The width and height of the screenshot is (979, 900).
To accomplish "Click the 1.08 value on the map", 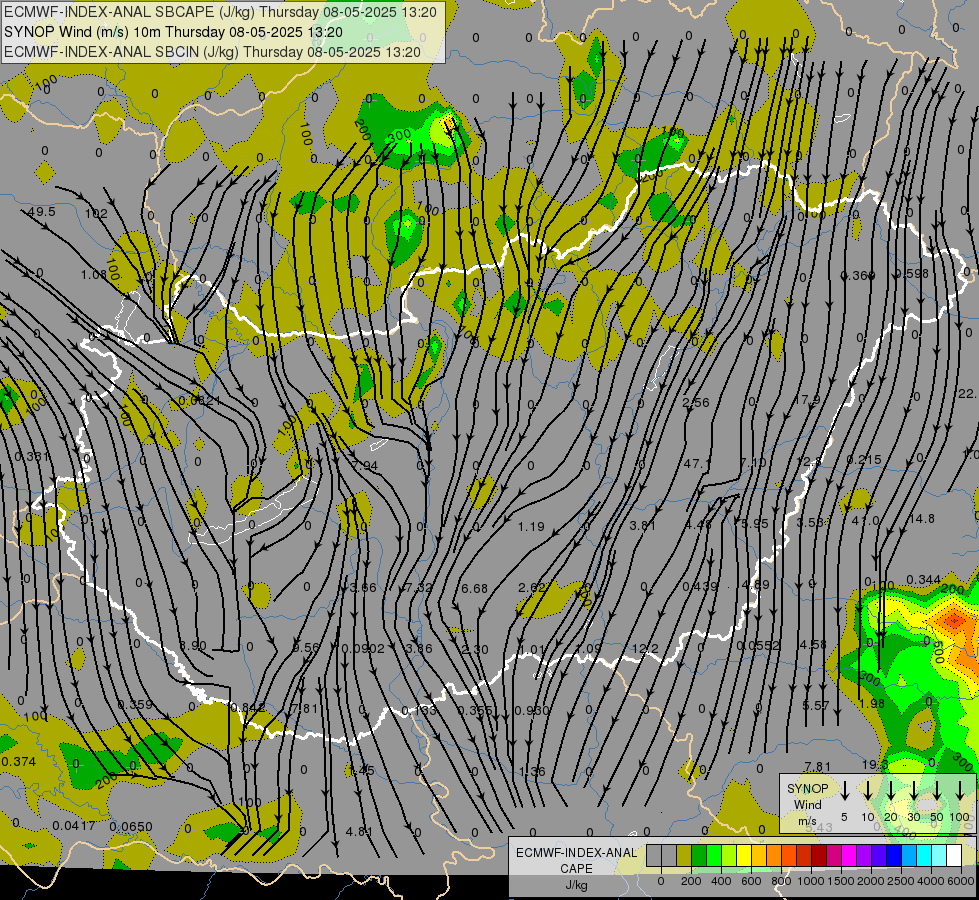I will [x=94, y=275].
